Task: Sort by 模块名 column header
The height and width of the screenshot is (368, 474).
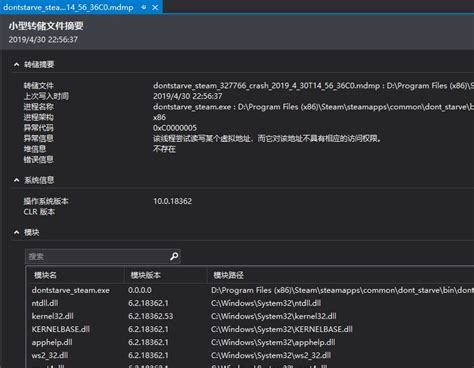Action: click(75, 275)
